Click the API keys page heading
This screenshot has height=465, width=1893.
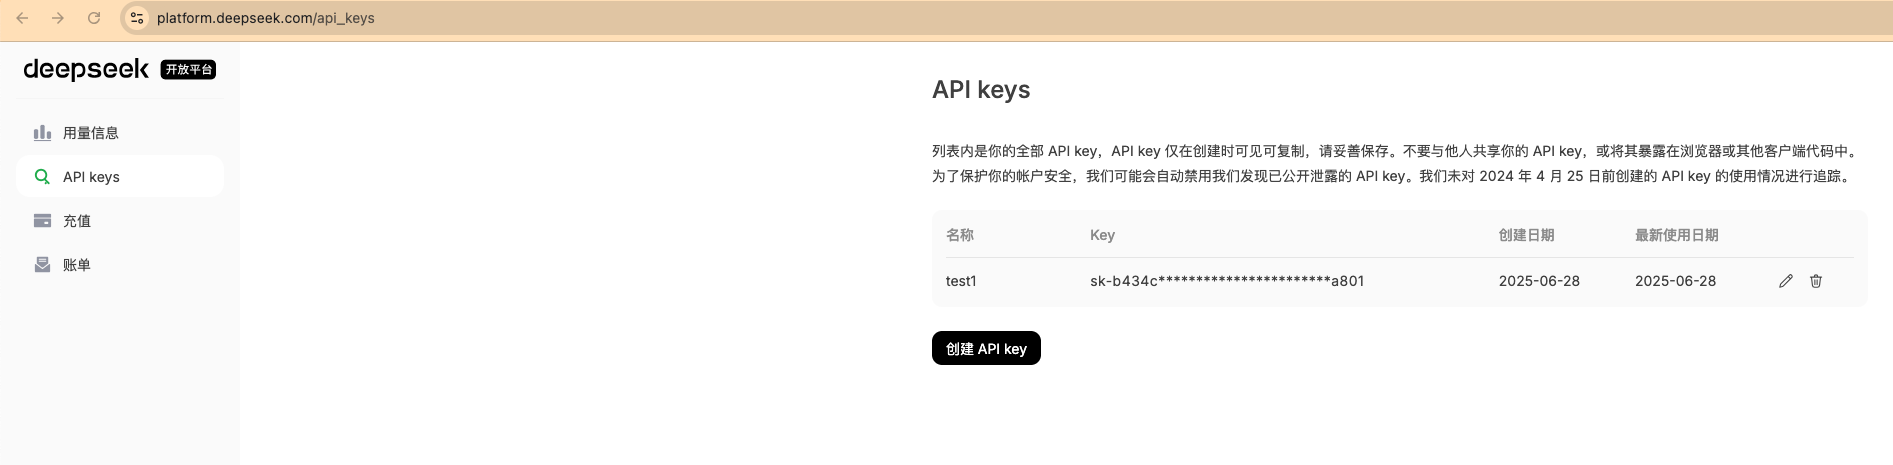point(981,90)
